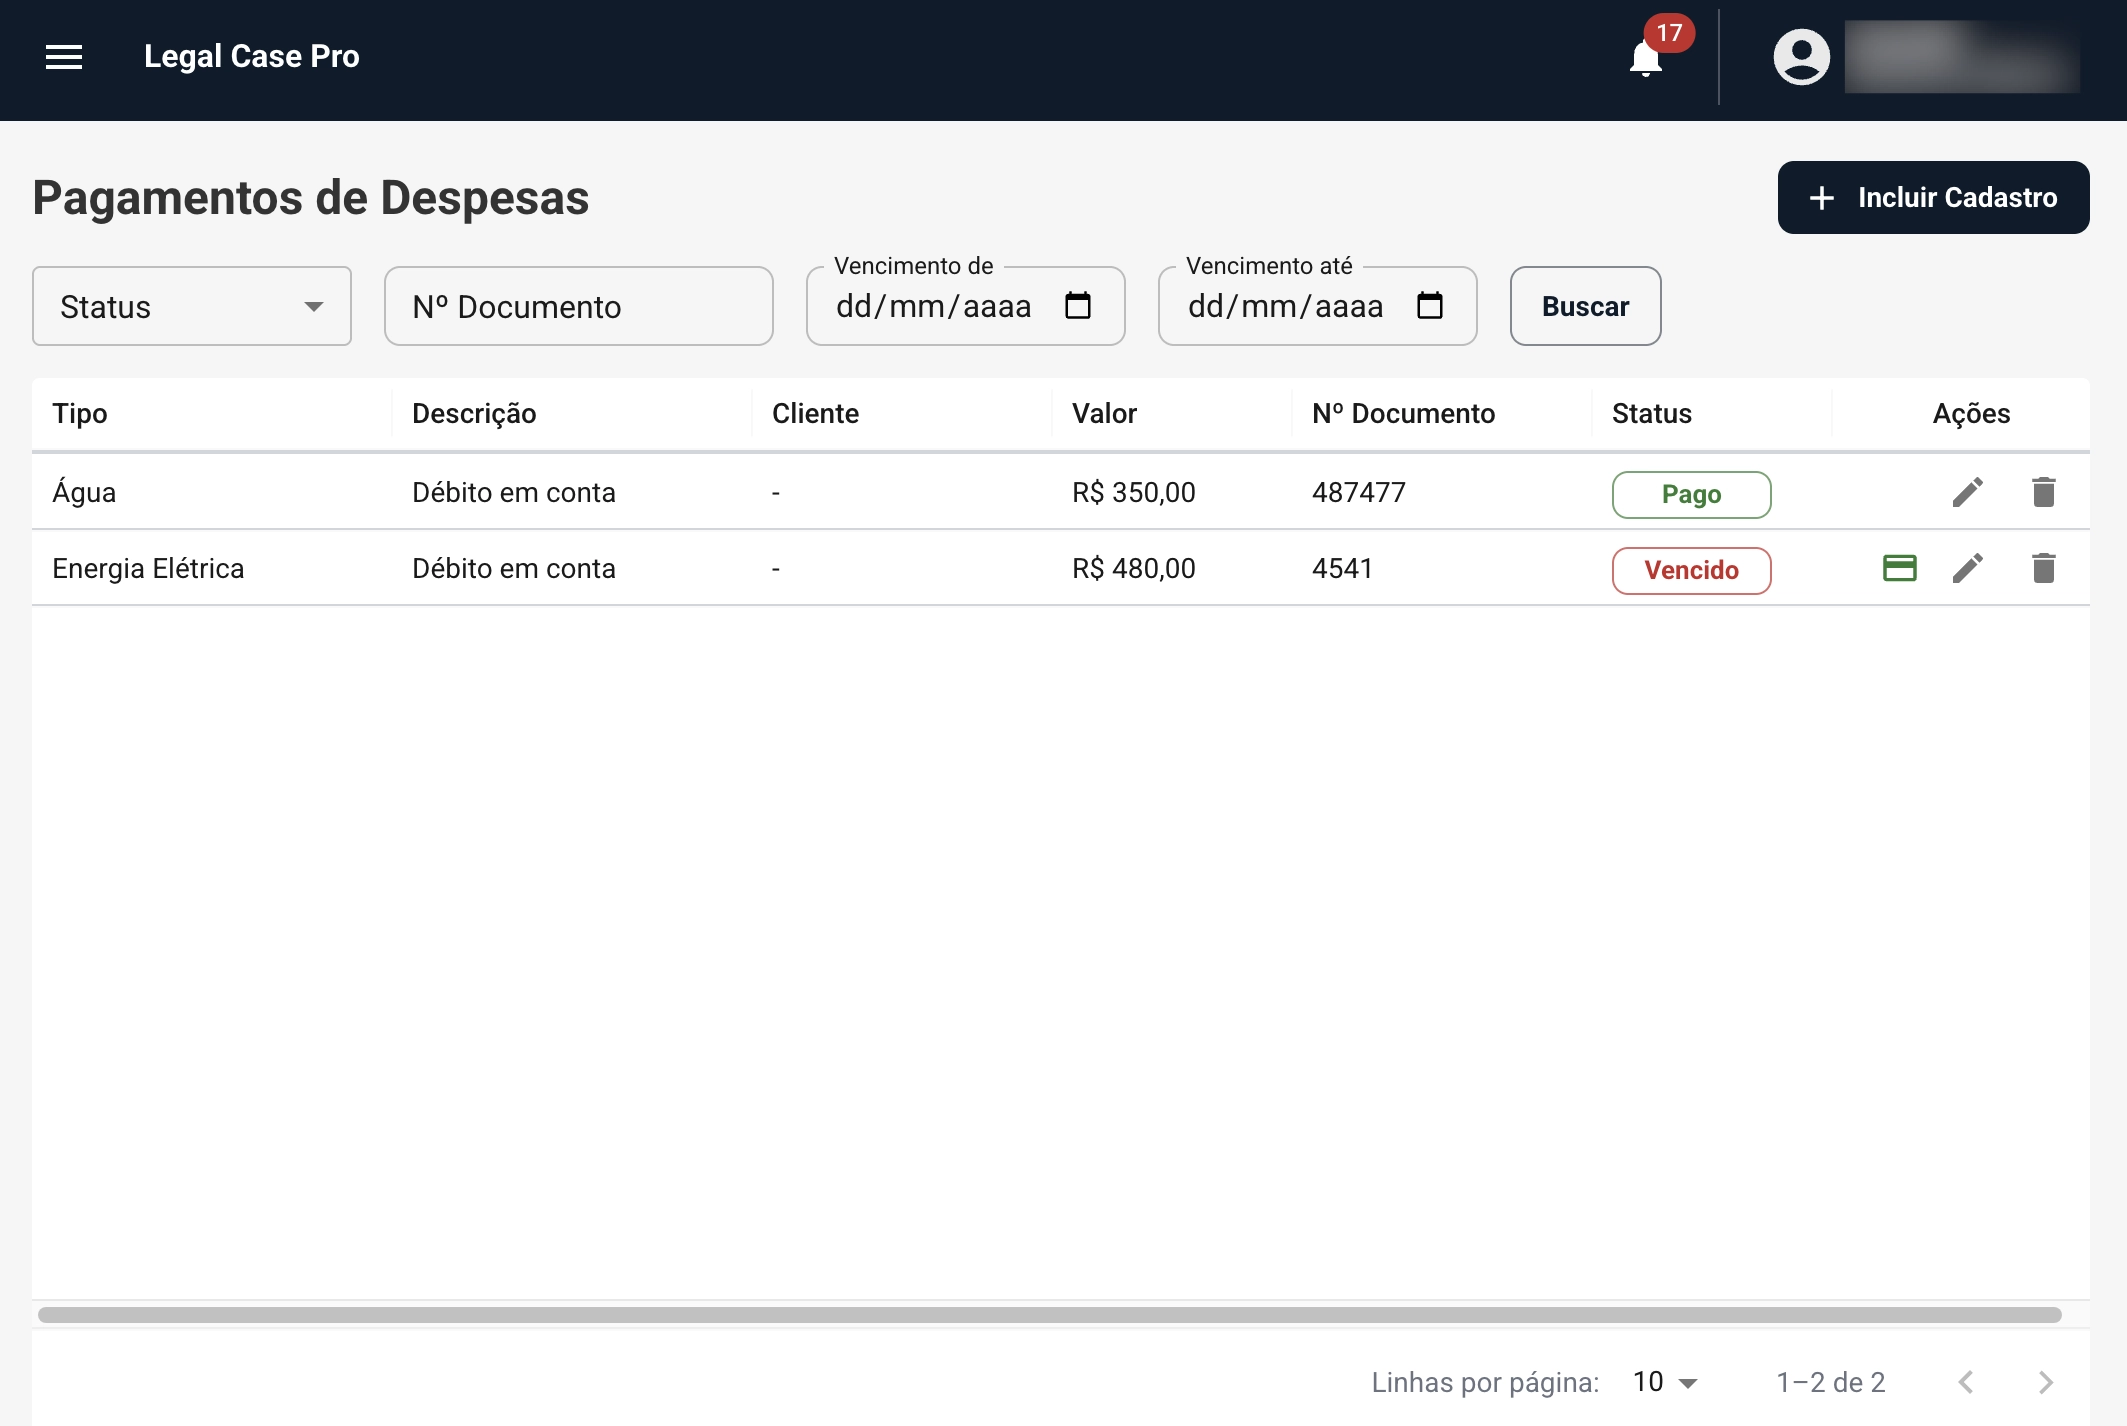
Task: Click the Valor column header
Action: click(x=1104, y=413)
